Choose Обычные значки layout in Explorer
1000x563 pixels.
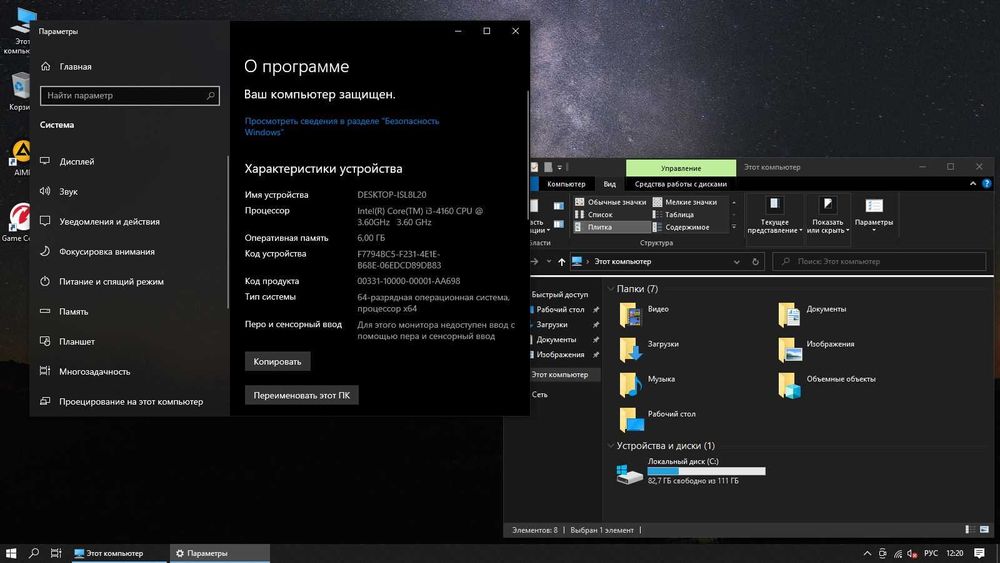tap(611, 202)
